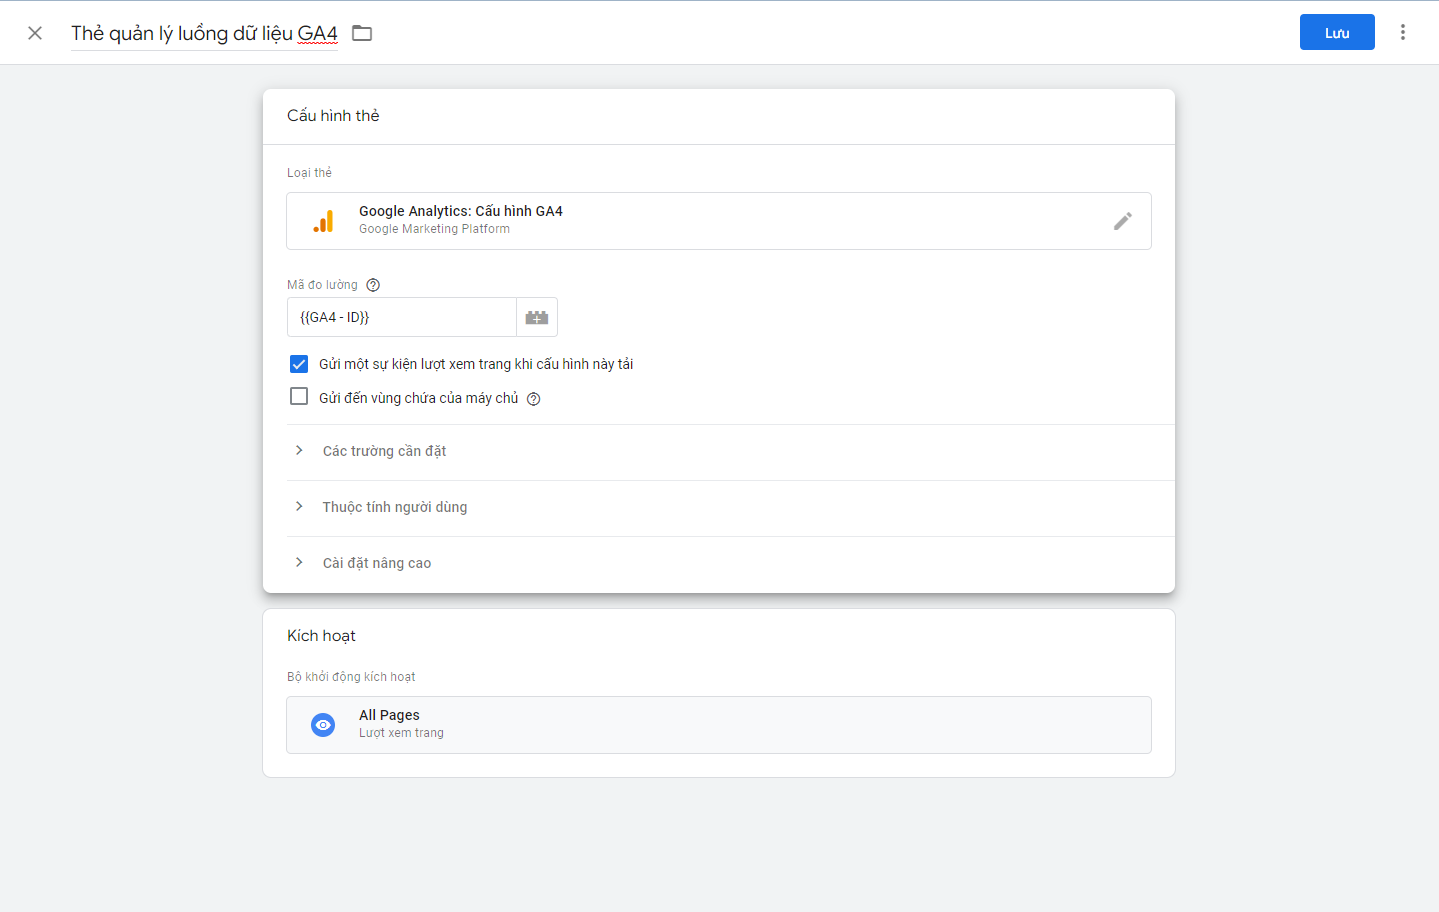The width and height of the screenshot is (1439, 912).
Task: Open help icon next to server container option
Action: (534, 399)
